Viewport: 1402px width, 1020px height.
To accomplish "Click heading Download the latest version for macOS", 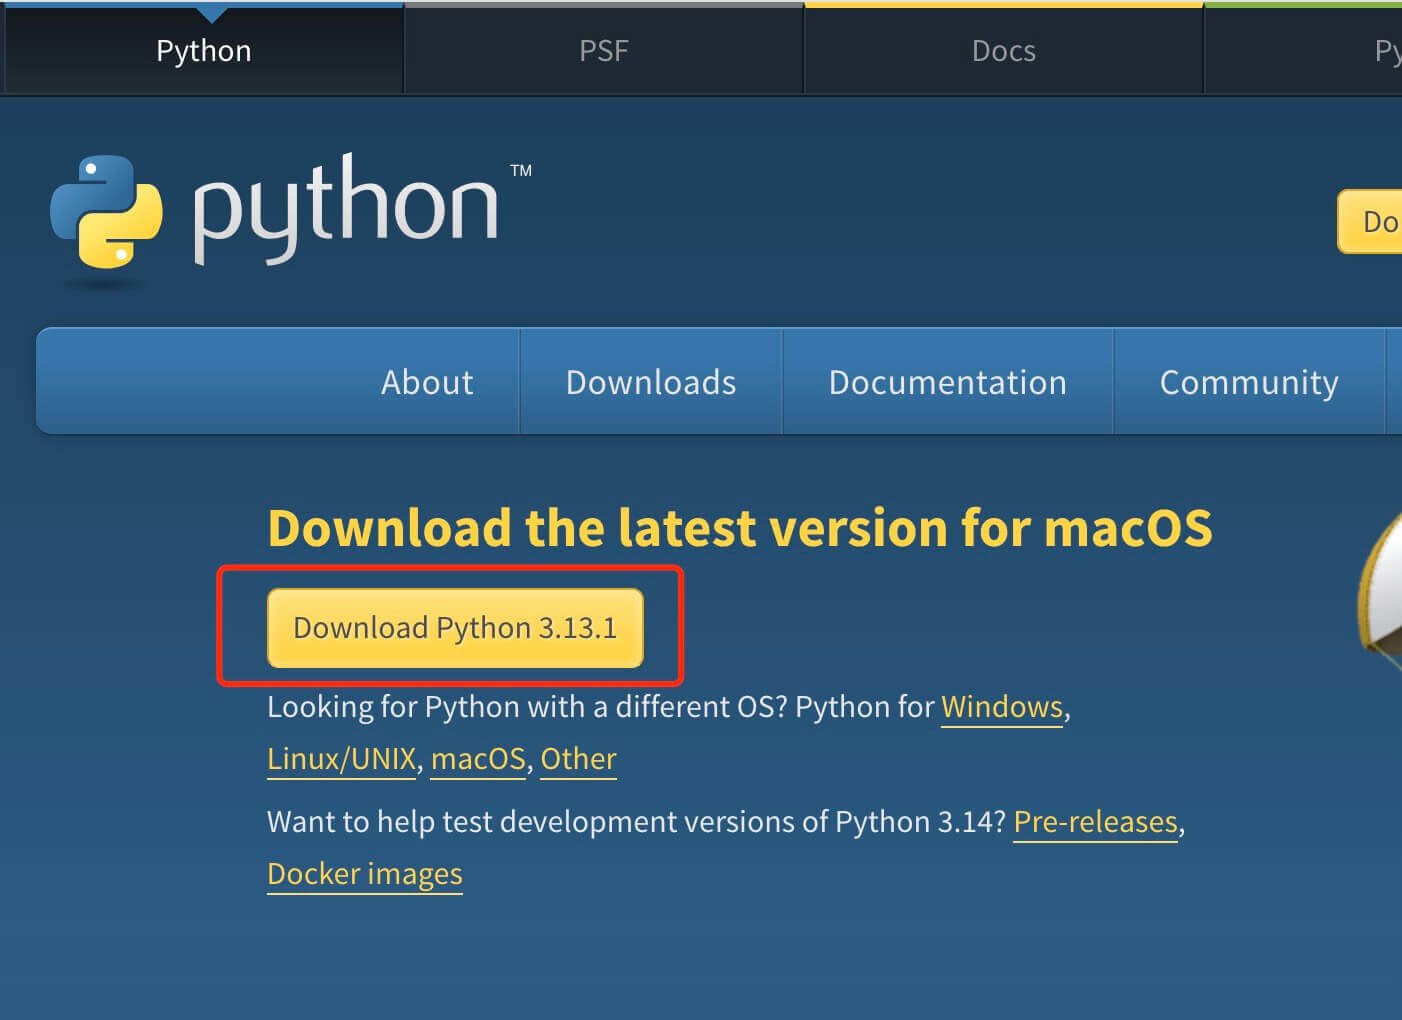I will tap(740, 528).
